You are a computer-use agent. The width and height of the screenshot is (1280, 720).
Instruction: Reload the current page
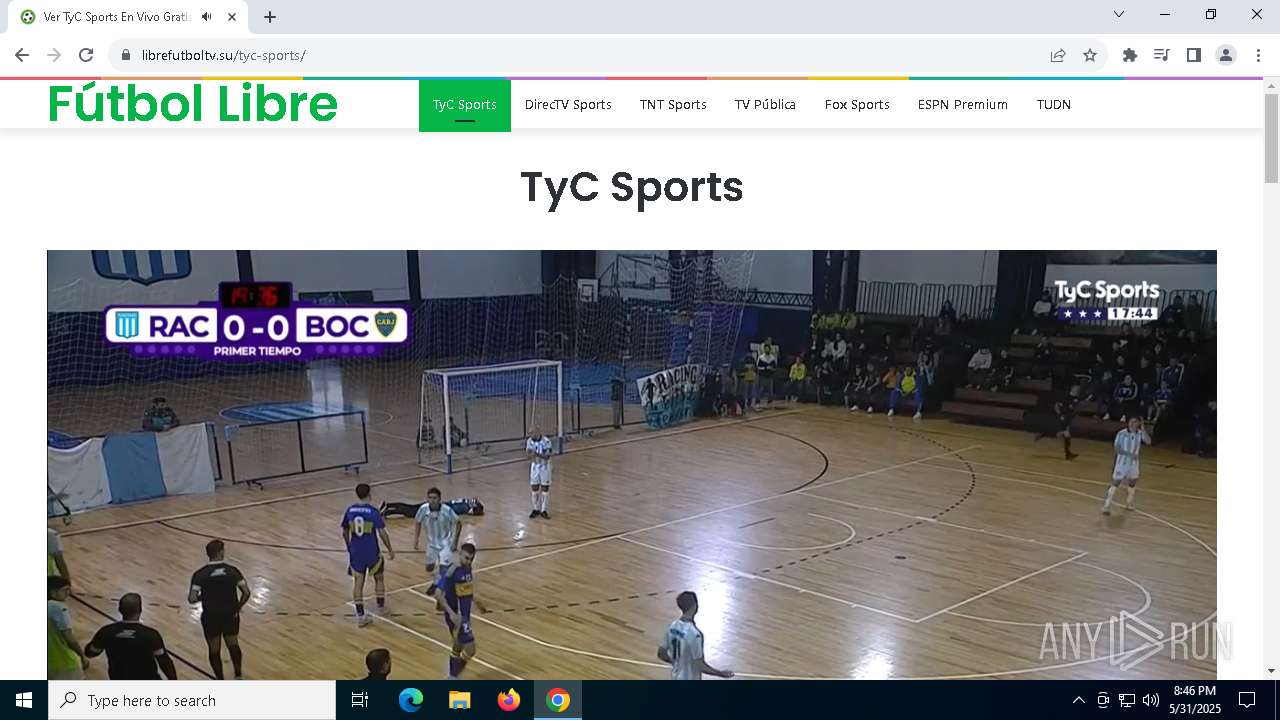pyautogui.click(x=86, y=55)
